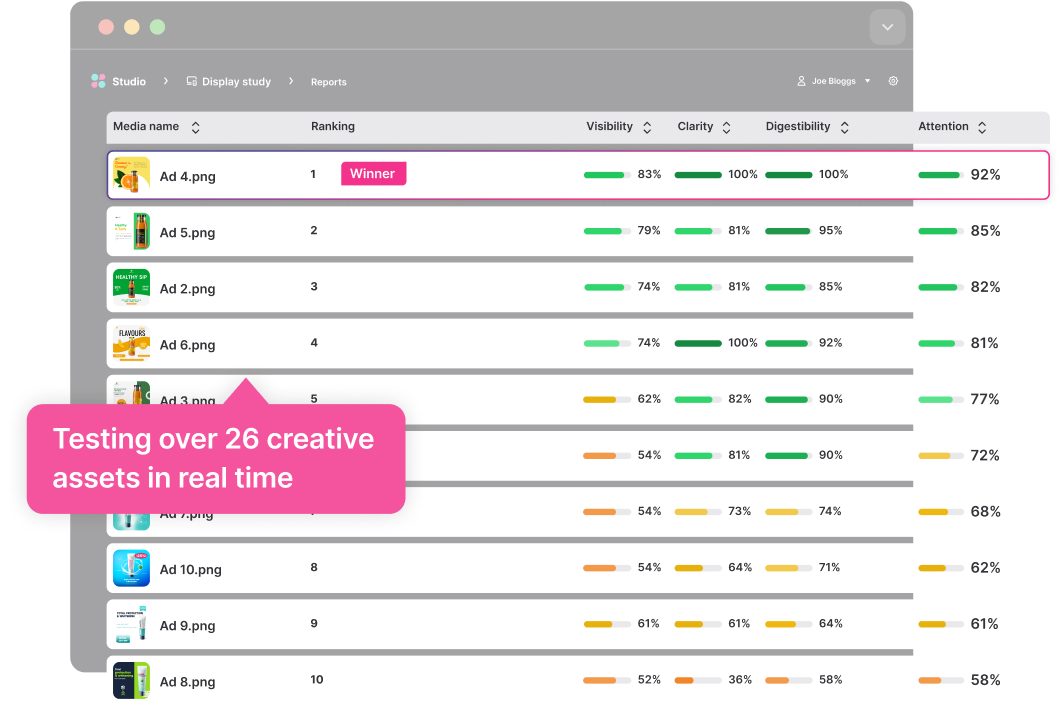Viewport: 1060px width, 705px height.
Task: Click the chevron icon in the window title bar
Action: click(887, 27)
